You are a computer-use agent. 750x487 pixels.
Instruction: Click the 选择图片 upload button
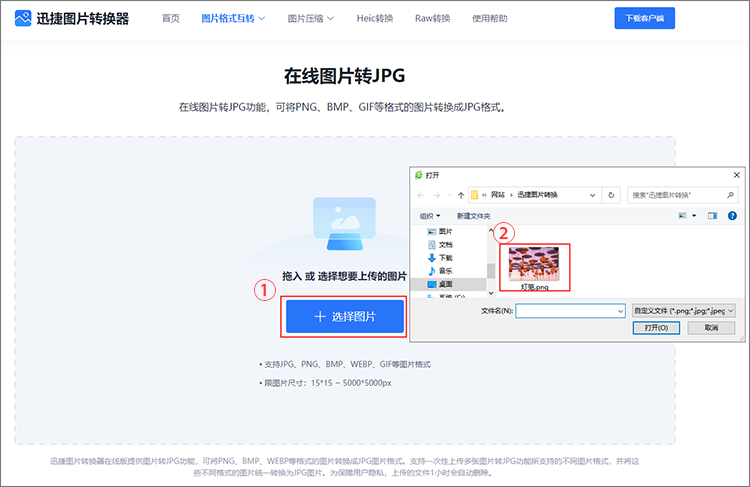click(345, 316)
